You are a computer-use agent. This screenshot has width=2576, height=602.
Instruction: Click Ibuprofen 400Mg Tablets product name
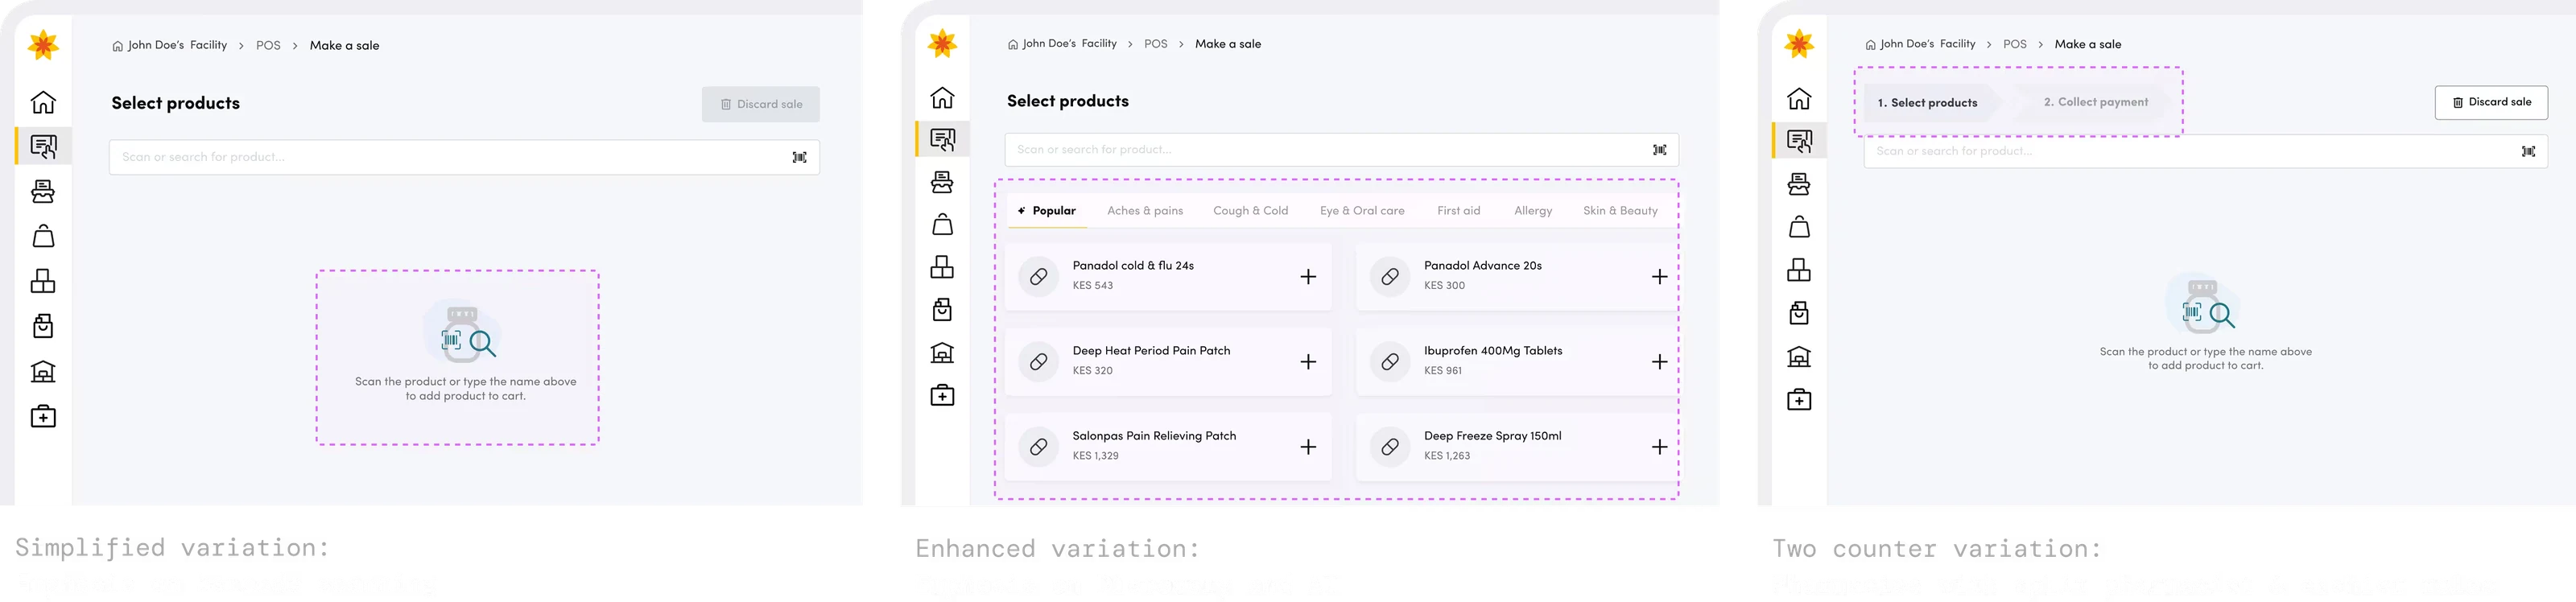click(1492, 351)
